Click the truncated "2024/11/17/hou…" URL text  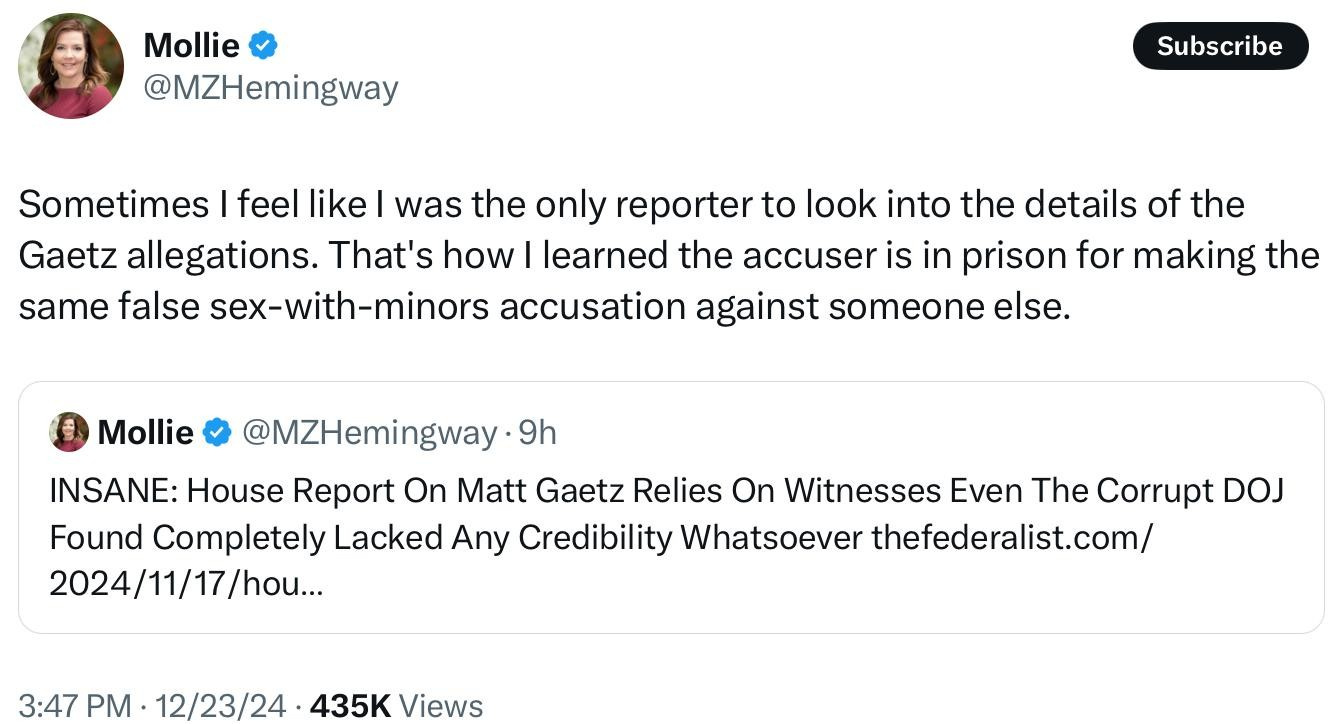point(186,583)
